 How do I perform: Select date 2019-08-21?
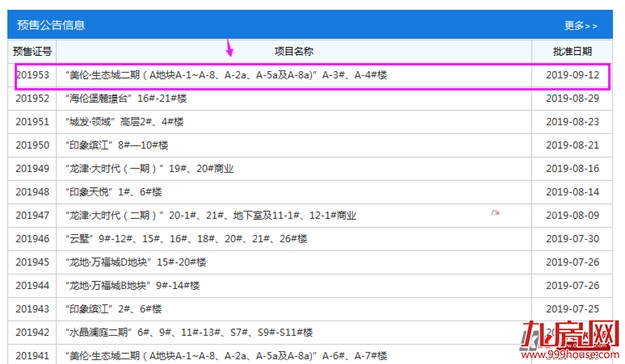(572, 145)
